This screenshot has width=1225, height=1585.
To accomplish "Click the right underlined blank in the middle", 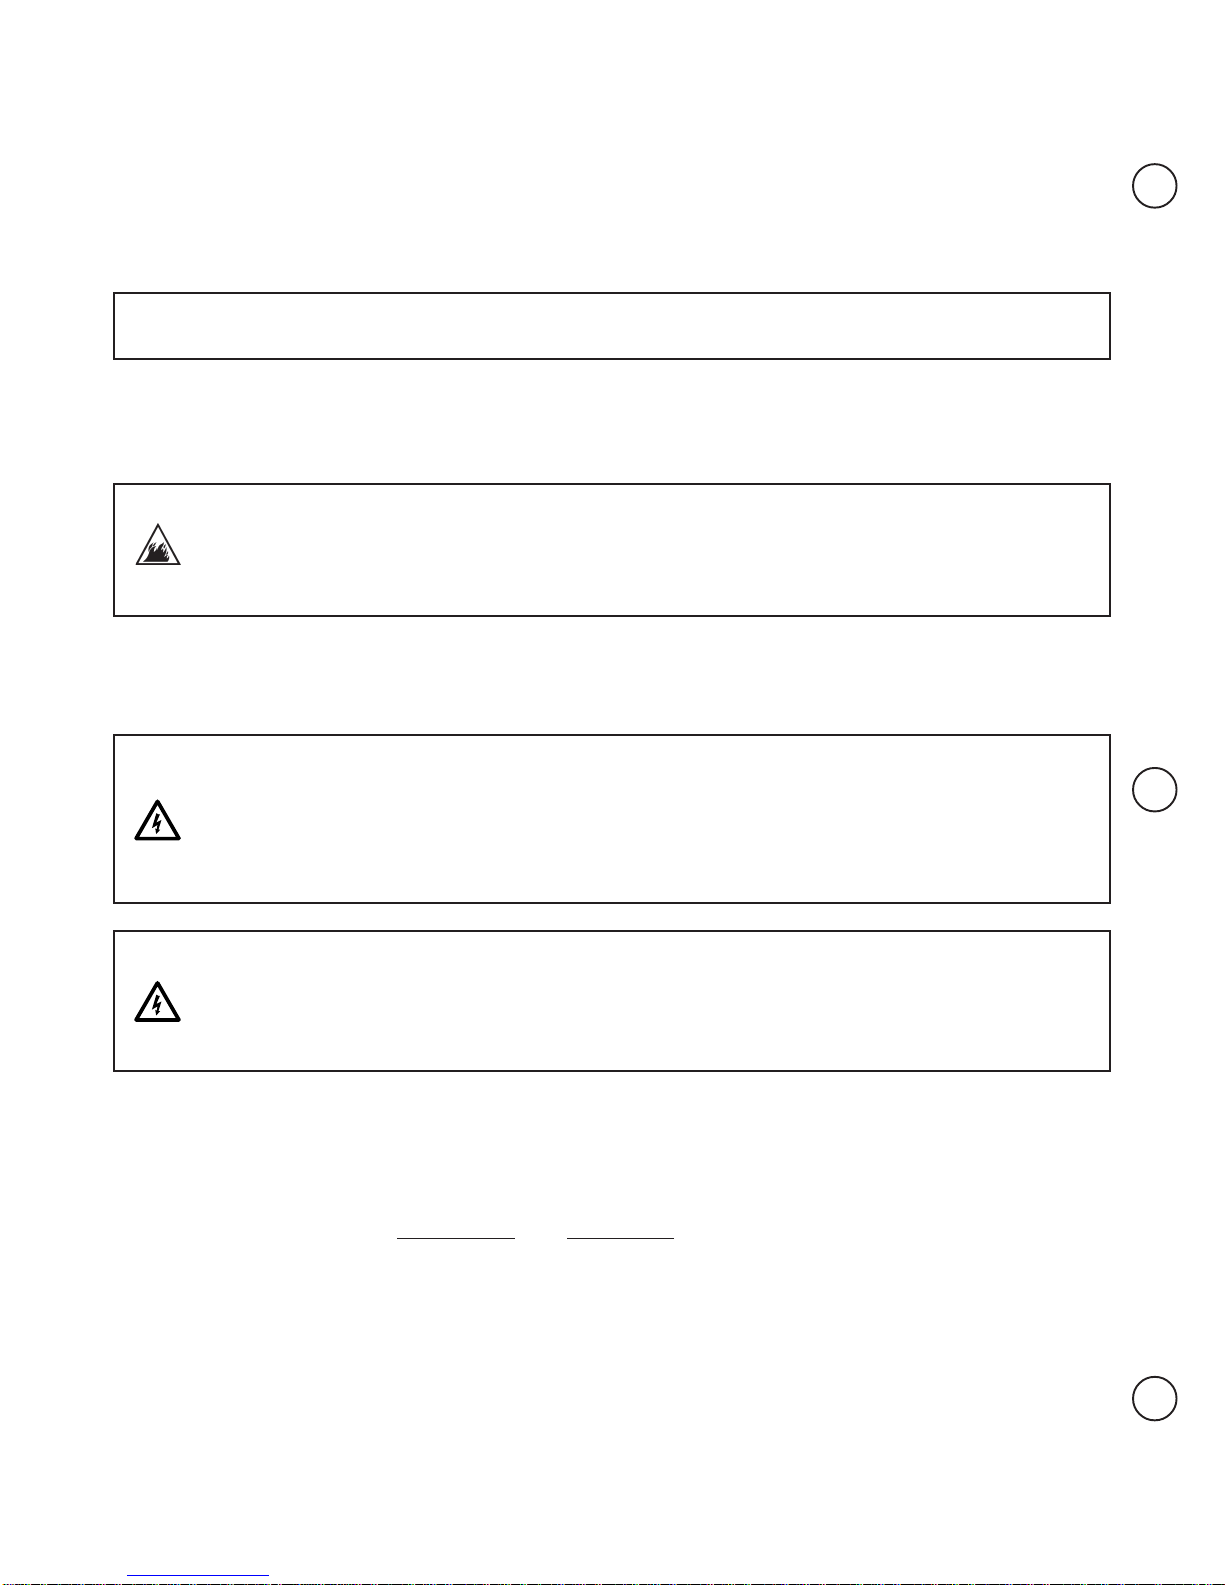I will coord(620,1238).
